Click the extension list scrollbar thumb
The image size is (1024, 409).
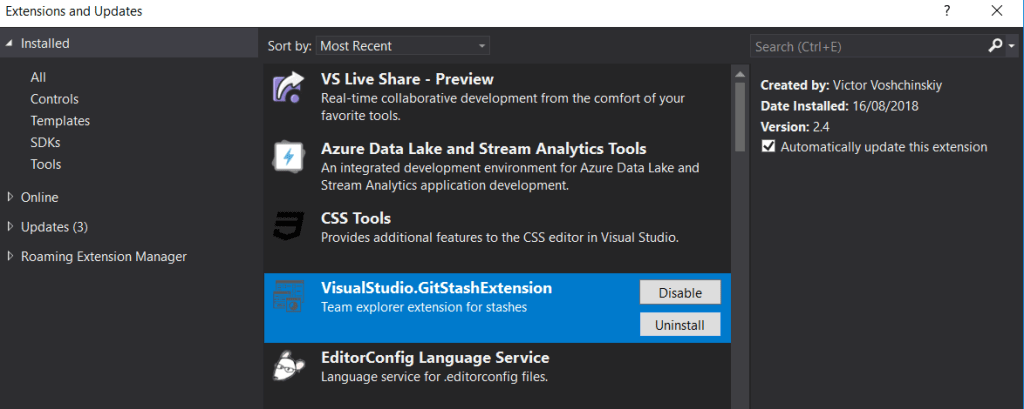(x=740, y=116)
